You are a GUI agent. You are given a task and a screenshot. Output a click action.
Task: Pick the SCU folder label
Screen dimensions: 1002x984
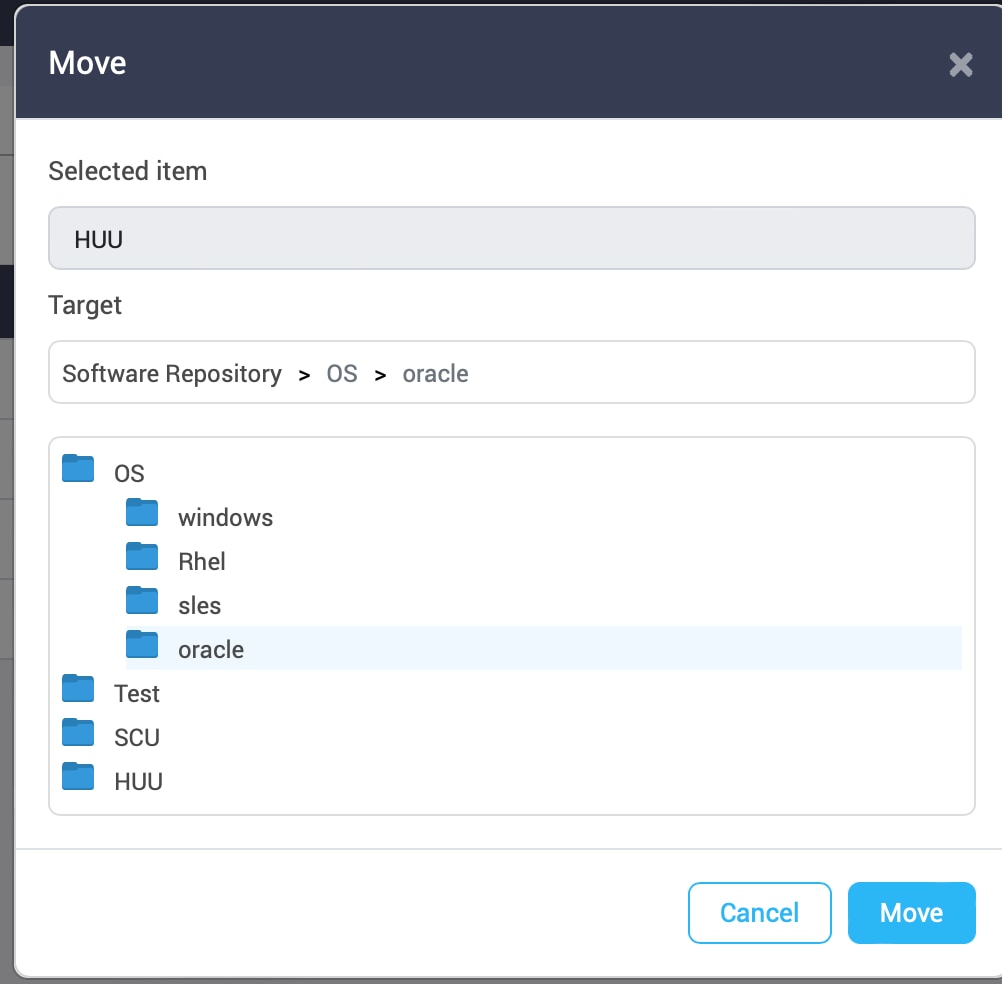pyautogui.click(x=137, y=738)
